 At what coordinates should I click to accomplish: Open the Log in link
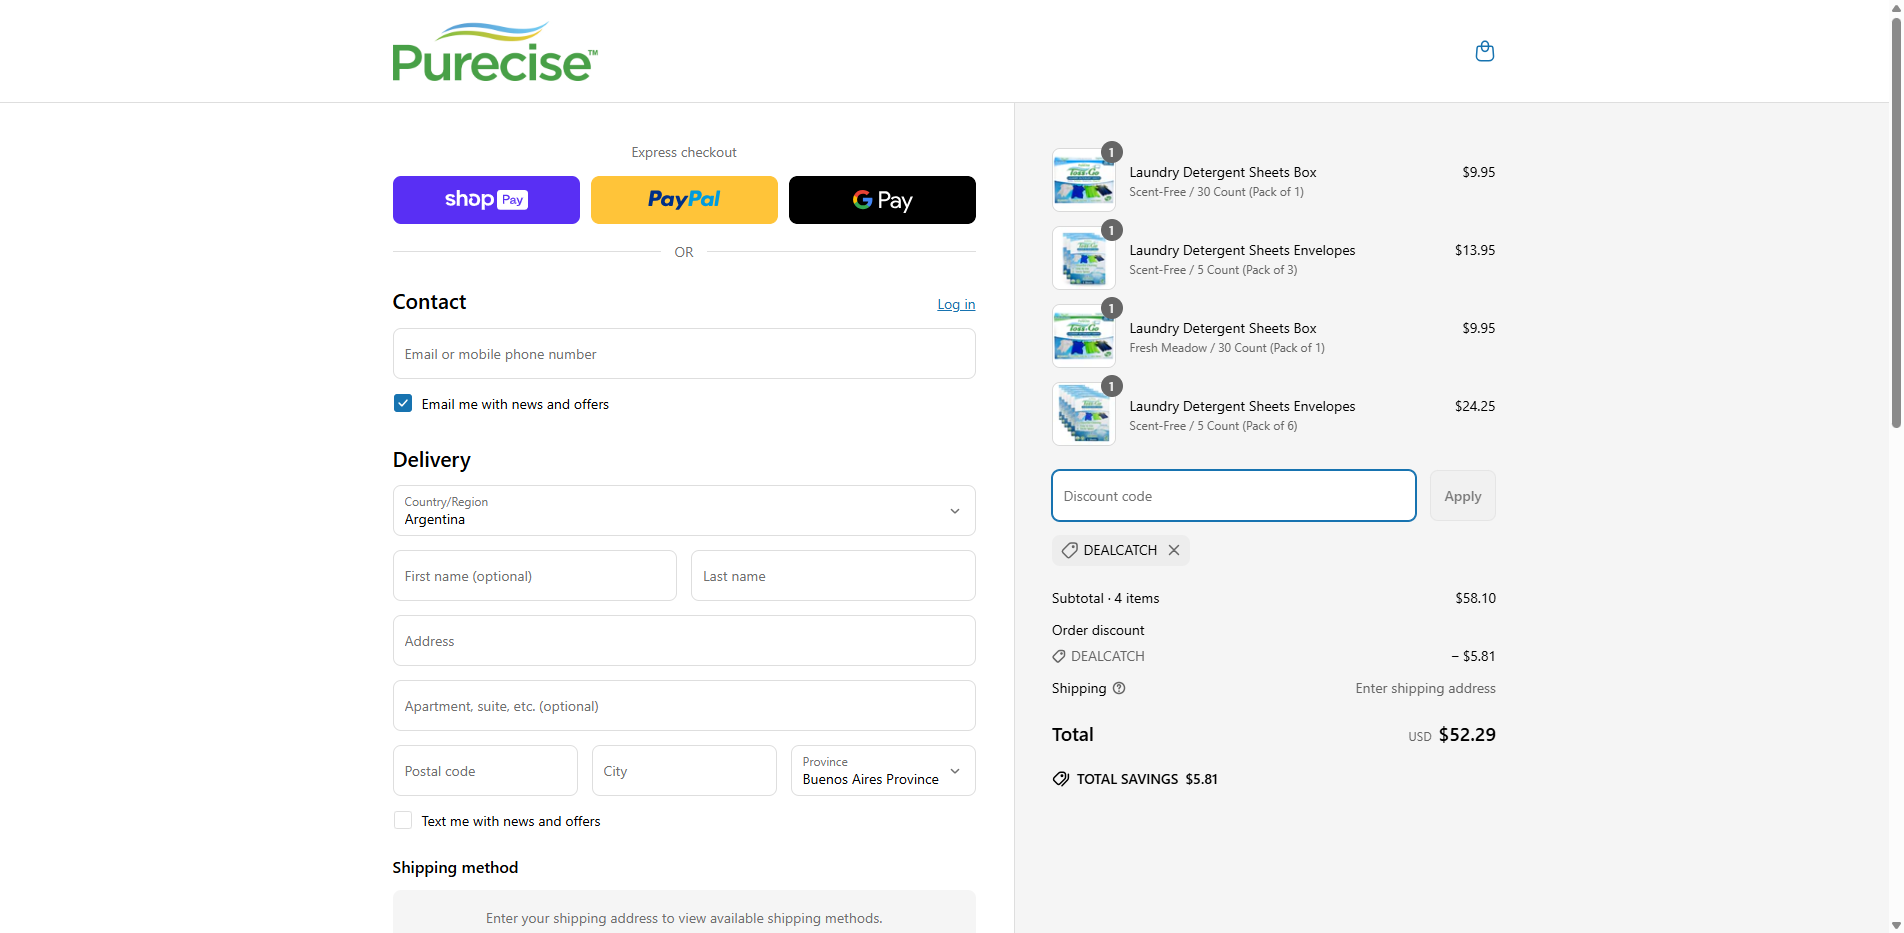(956, 304)
